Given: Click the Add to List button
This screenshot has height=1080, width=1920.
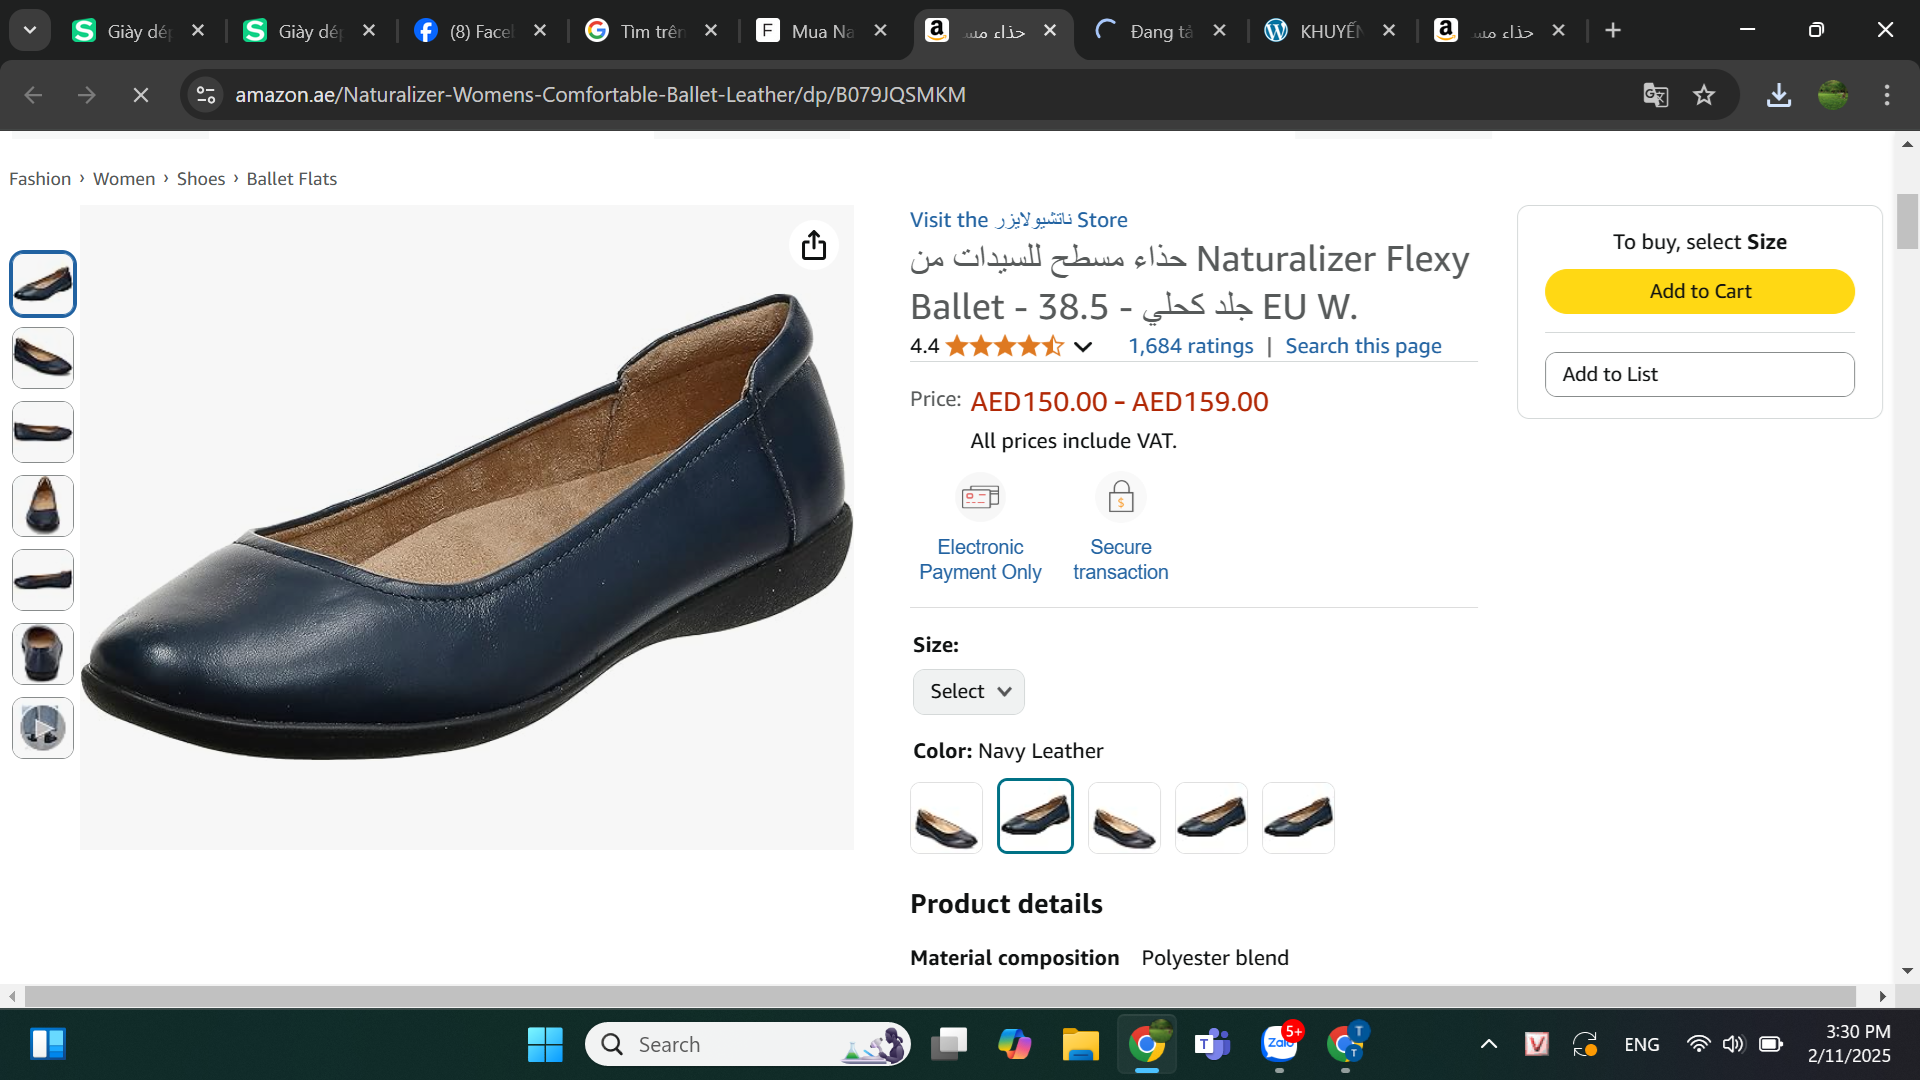Looking at the screenshot, I should coord(1699,374).
